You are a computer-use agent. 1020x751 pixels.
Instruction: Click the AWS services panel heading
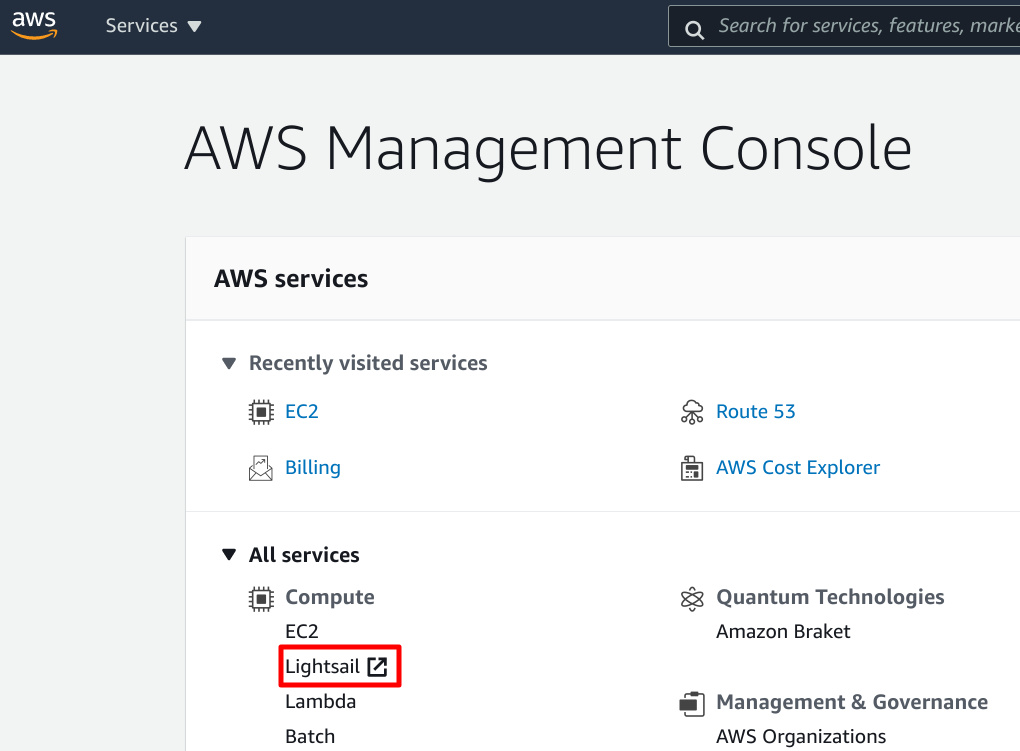tap(291, 279)
